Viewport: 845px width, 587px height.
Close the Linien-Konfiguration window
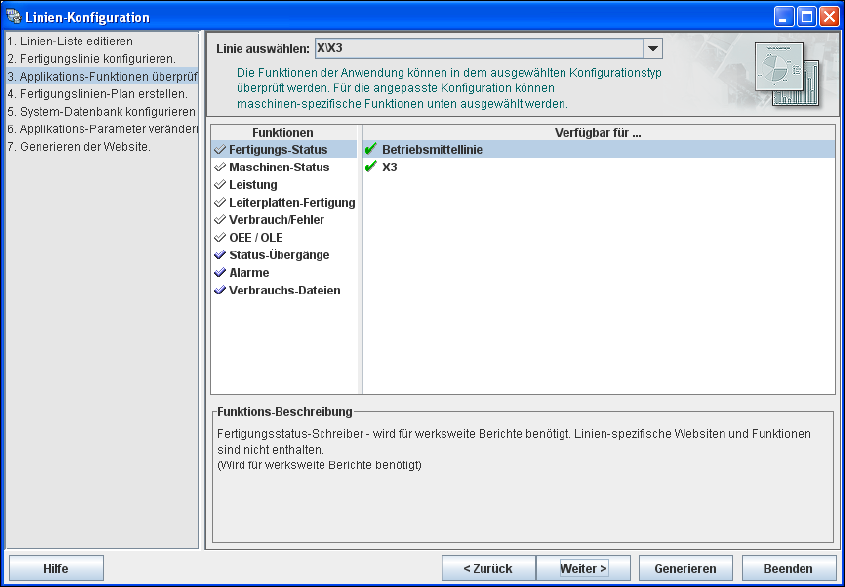click(829, 17)
